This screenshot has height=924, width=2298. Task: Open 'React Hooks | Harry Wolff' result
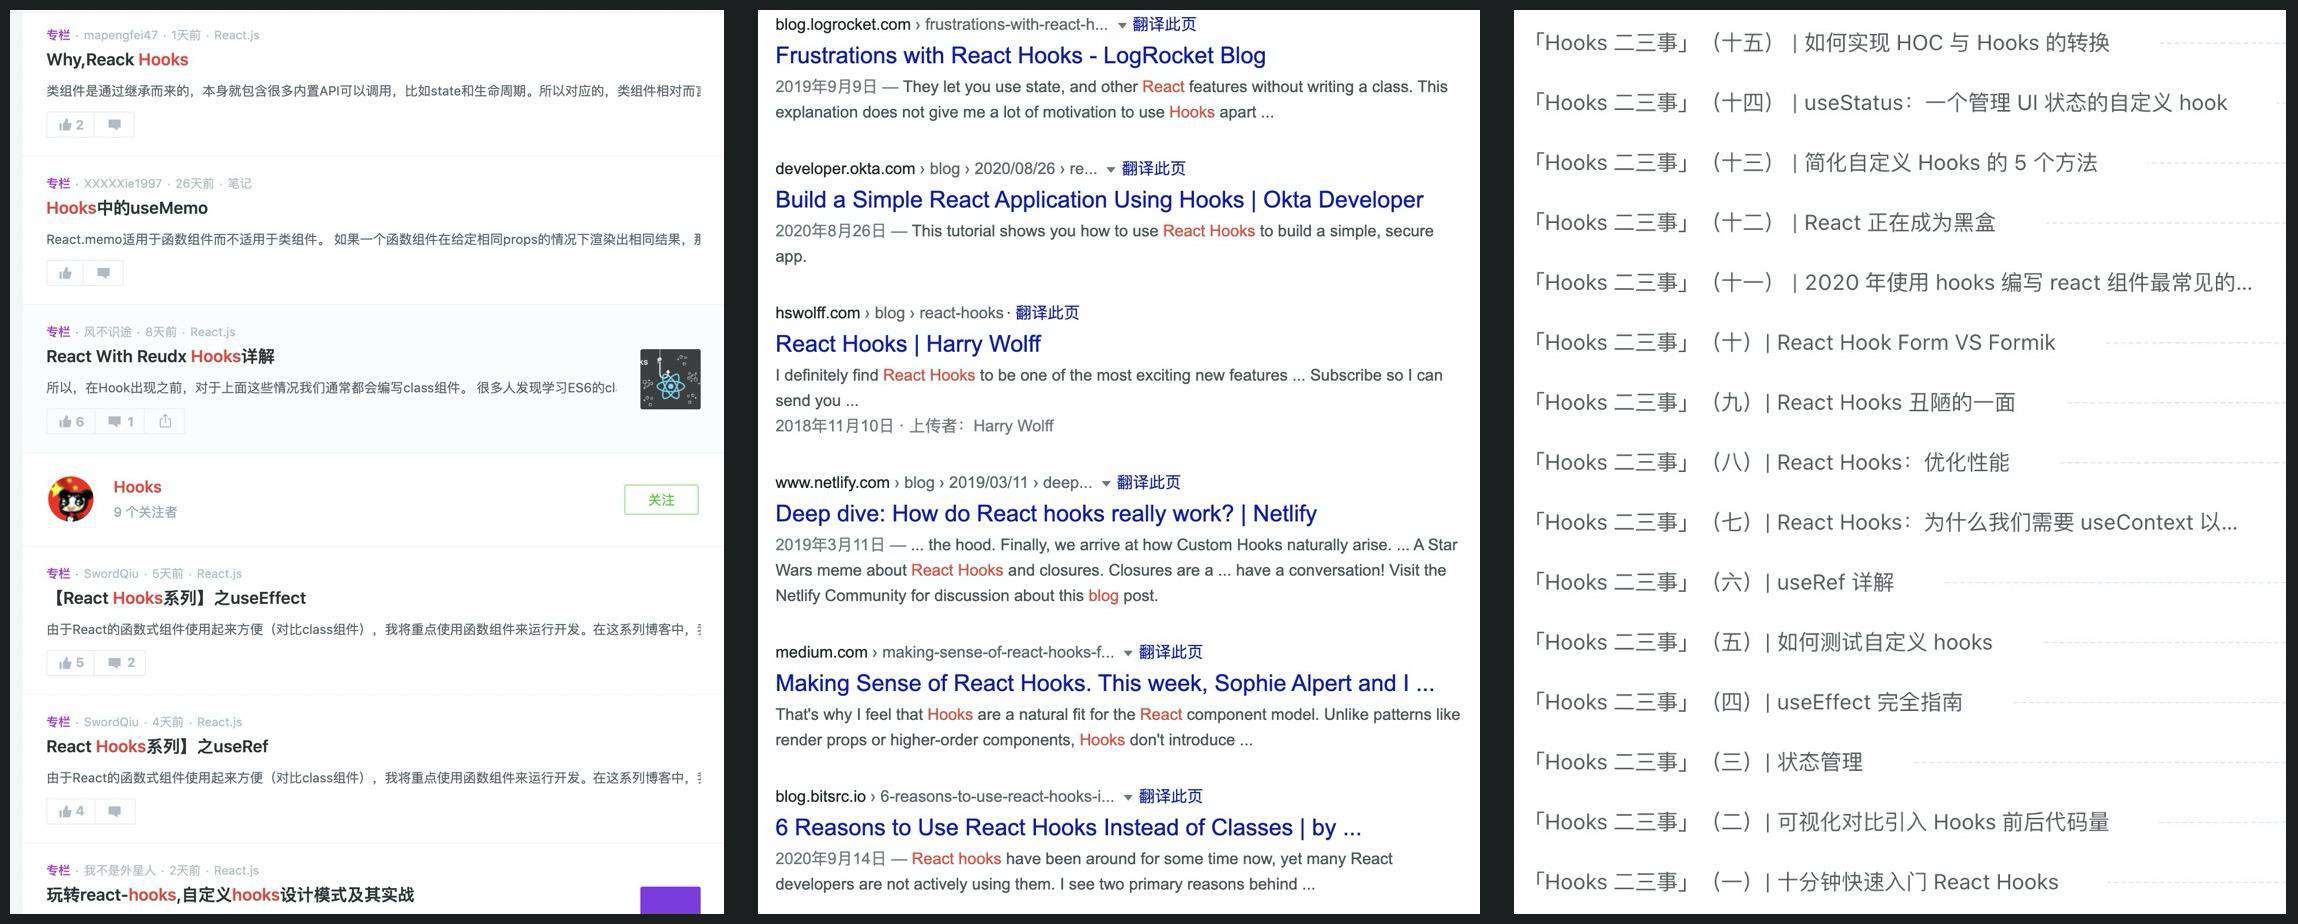click(x=908, y=344)
